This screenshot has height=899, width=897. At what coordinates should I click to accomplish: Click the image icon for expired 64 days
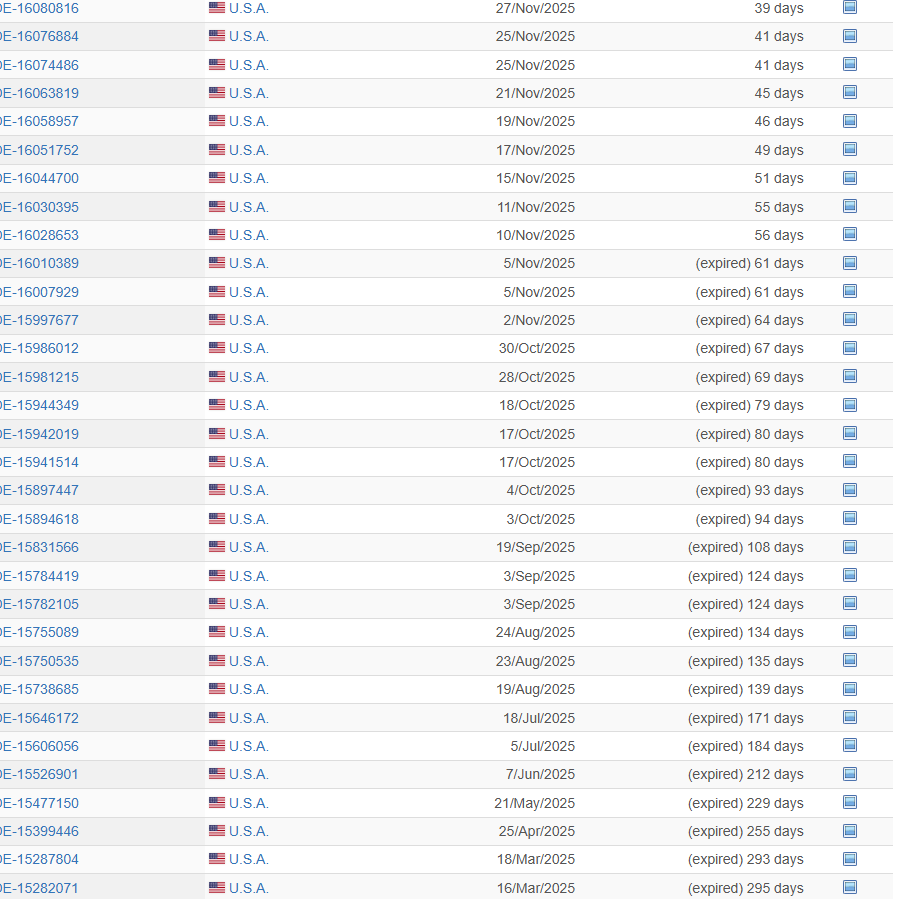(850, 320)
